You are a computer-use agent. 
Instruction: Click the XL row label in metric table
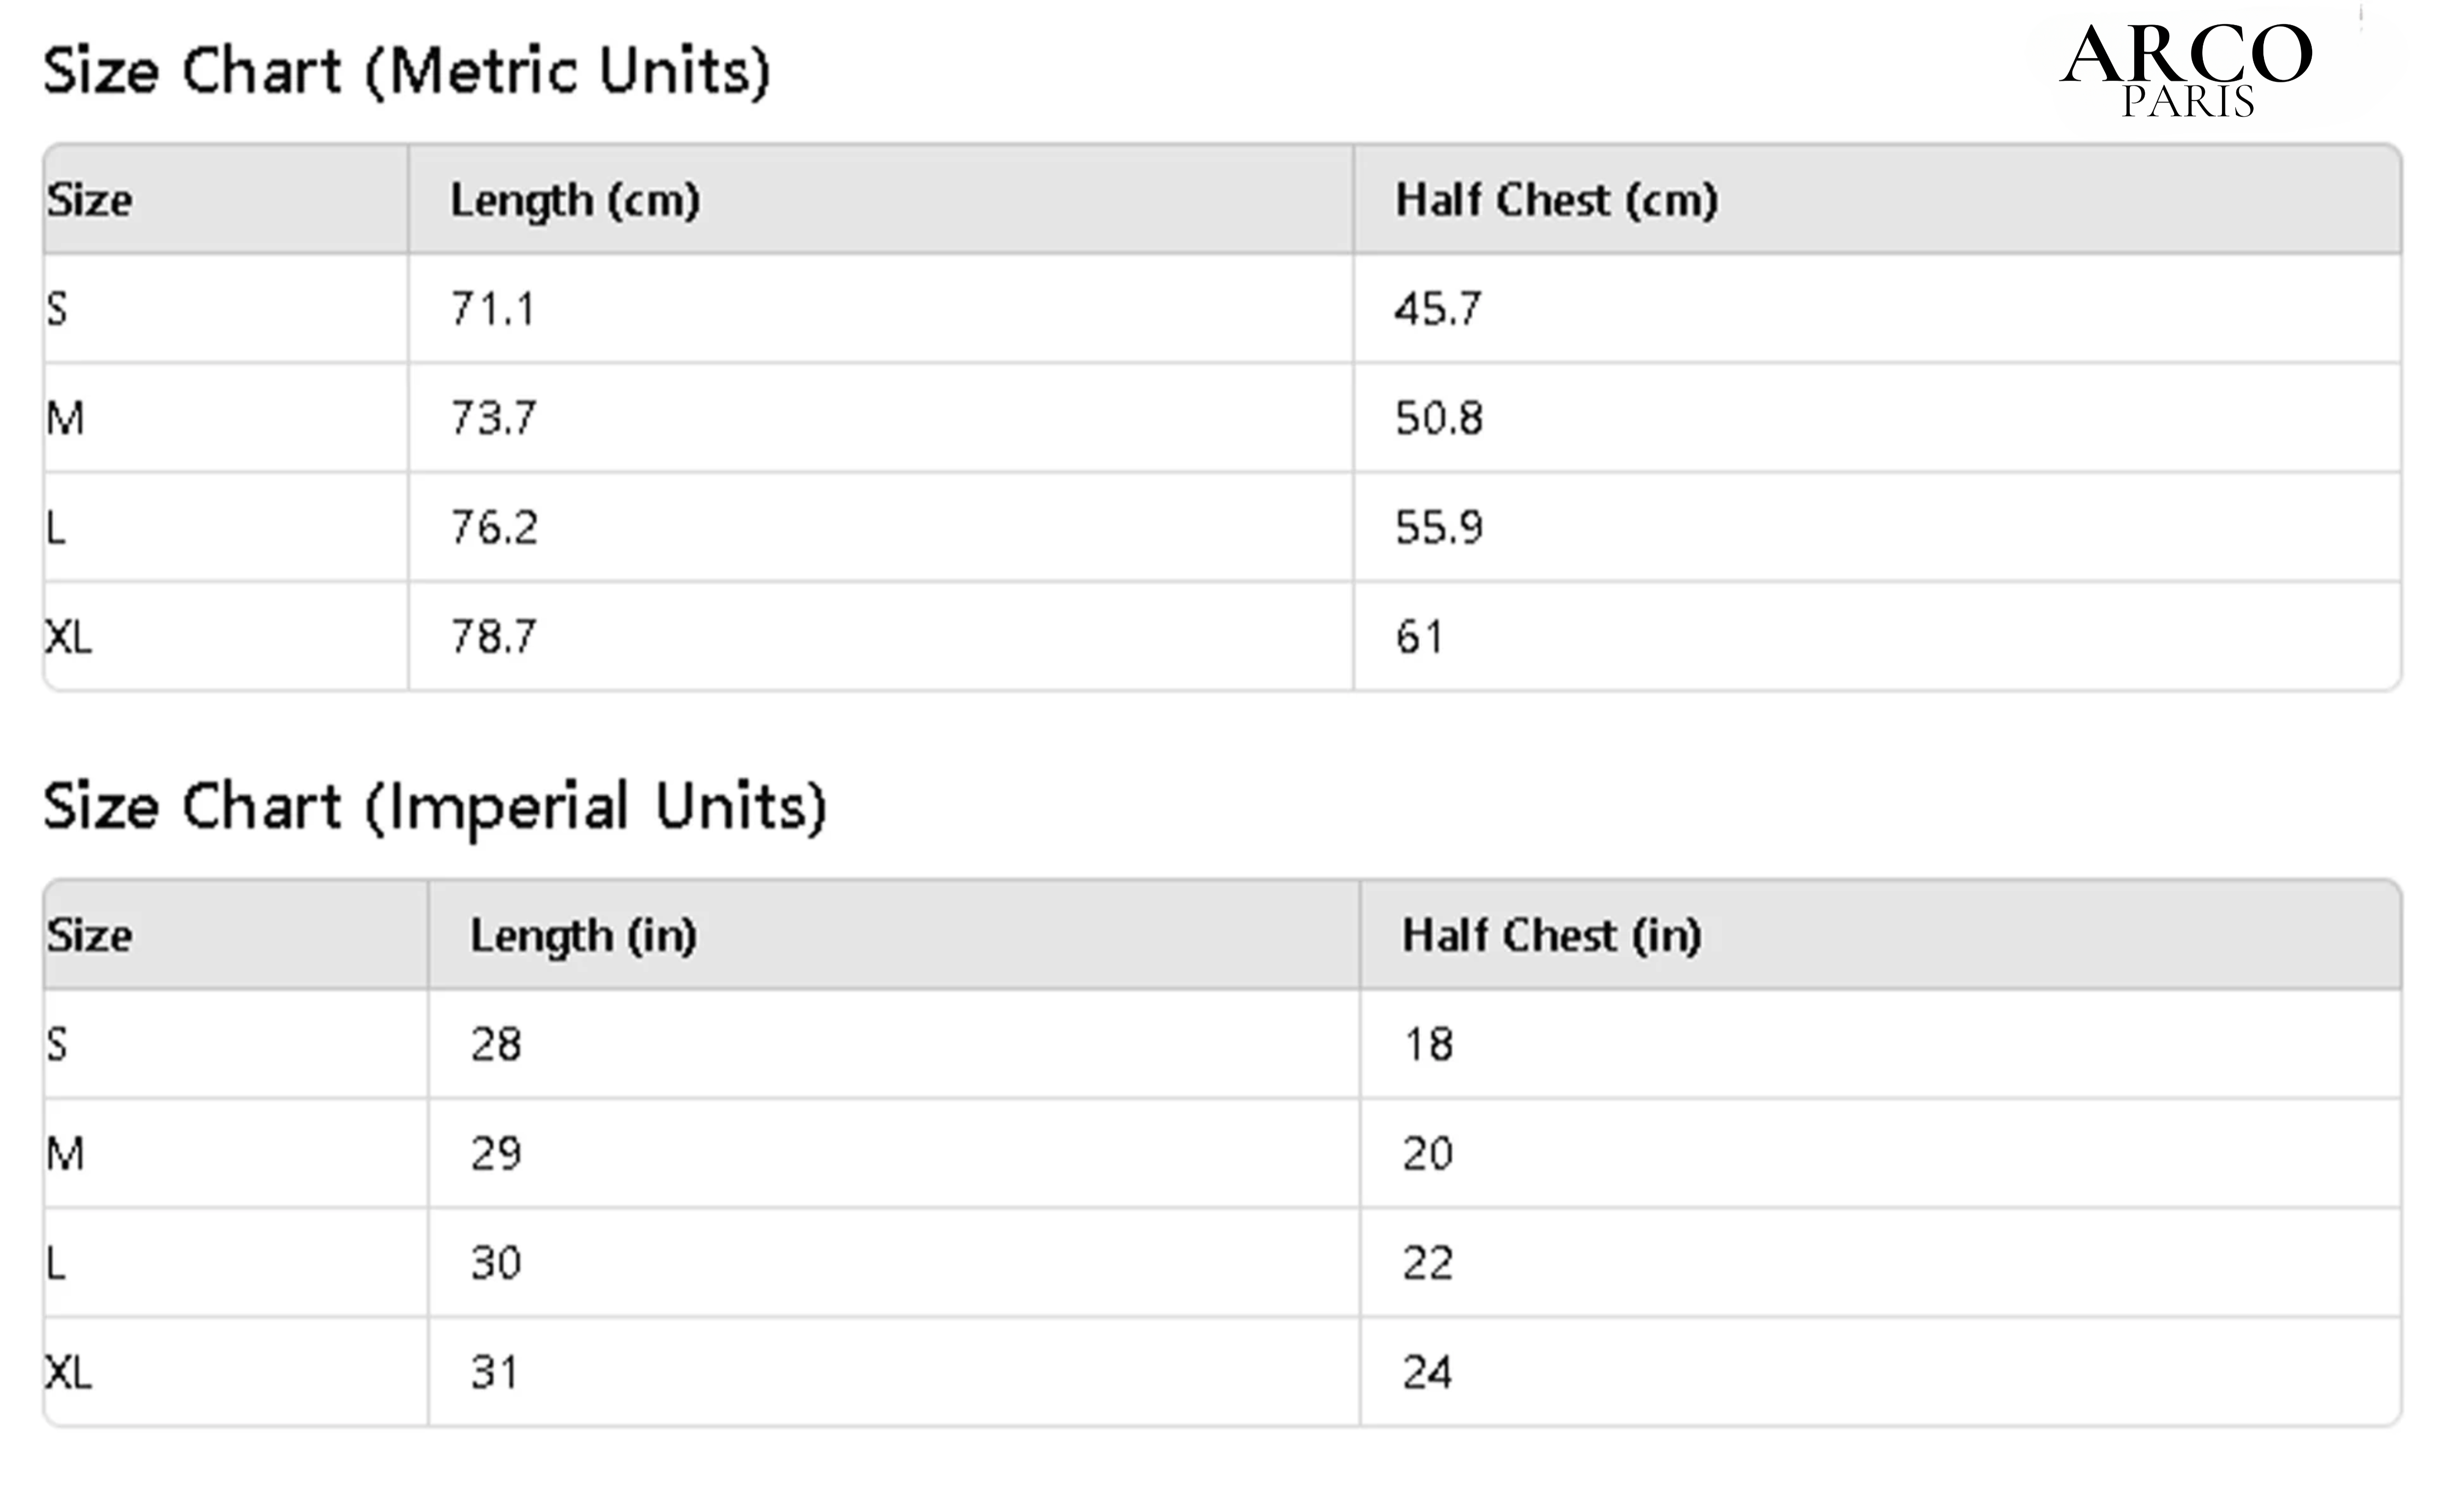coord(68,637)
